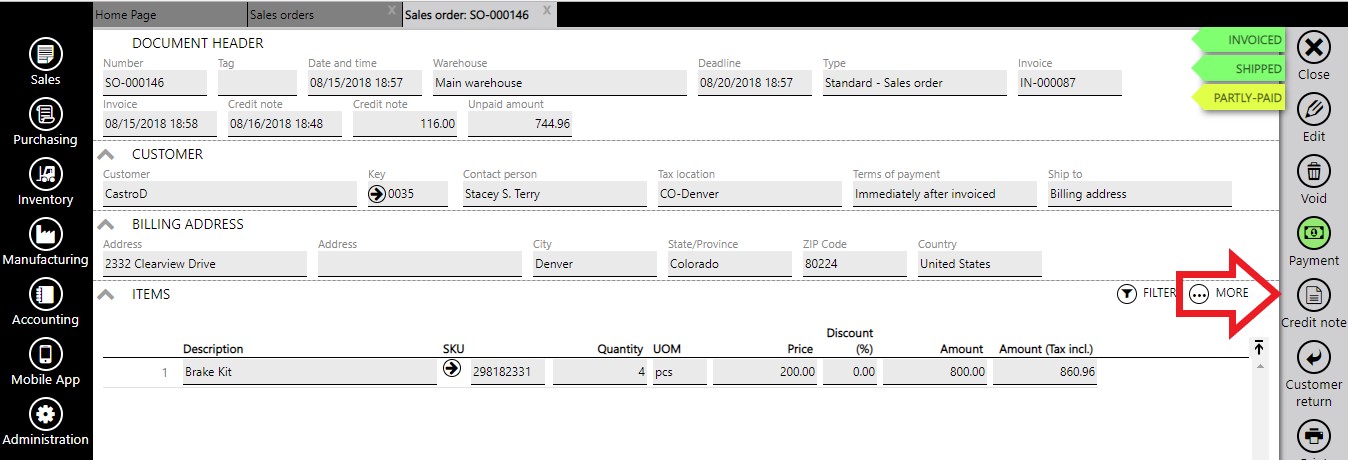Image resolution: width=1348 pixels, height=460 pixels.
Task: Switch to the Home Page tab
Action: (x=169, y=15)
